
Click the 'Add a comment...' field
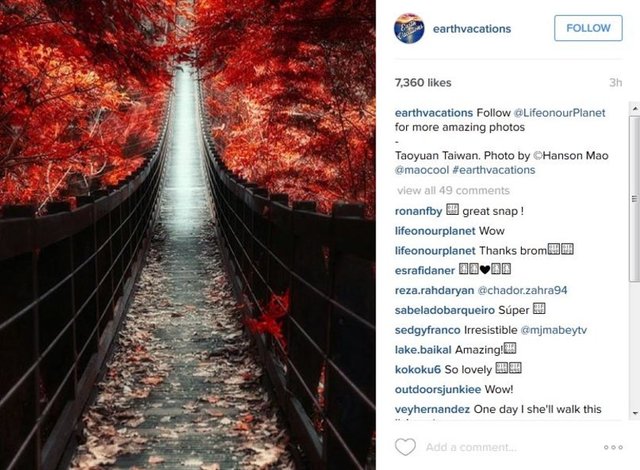(x=472, y=447)
